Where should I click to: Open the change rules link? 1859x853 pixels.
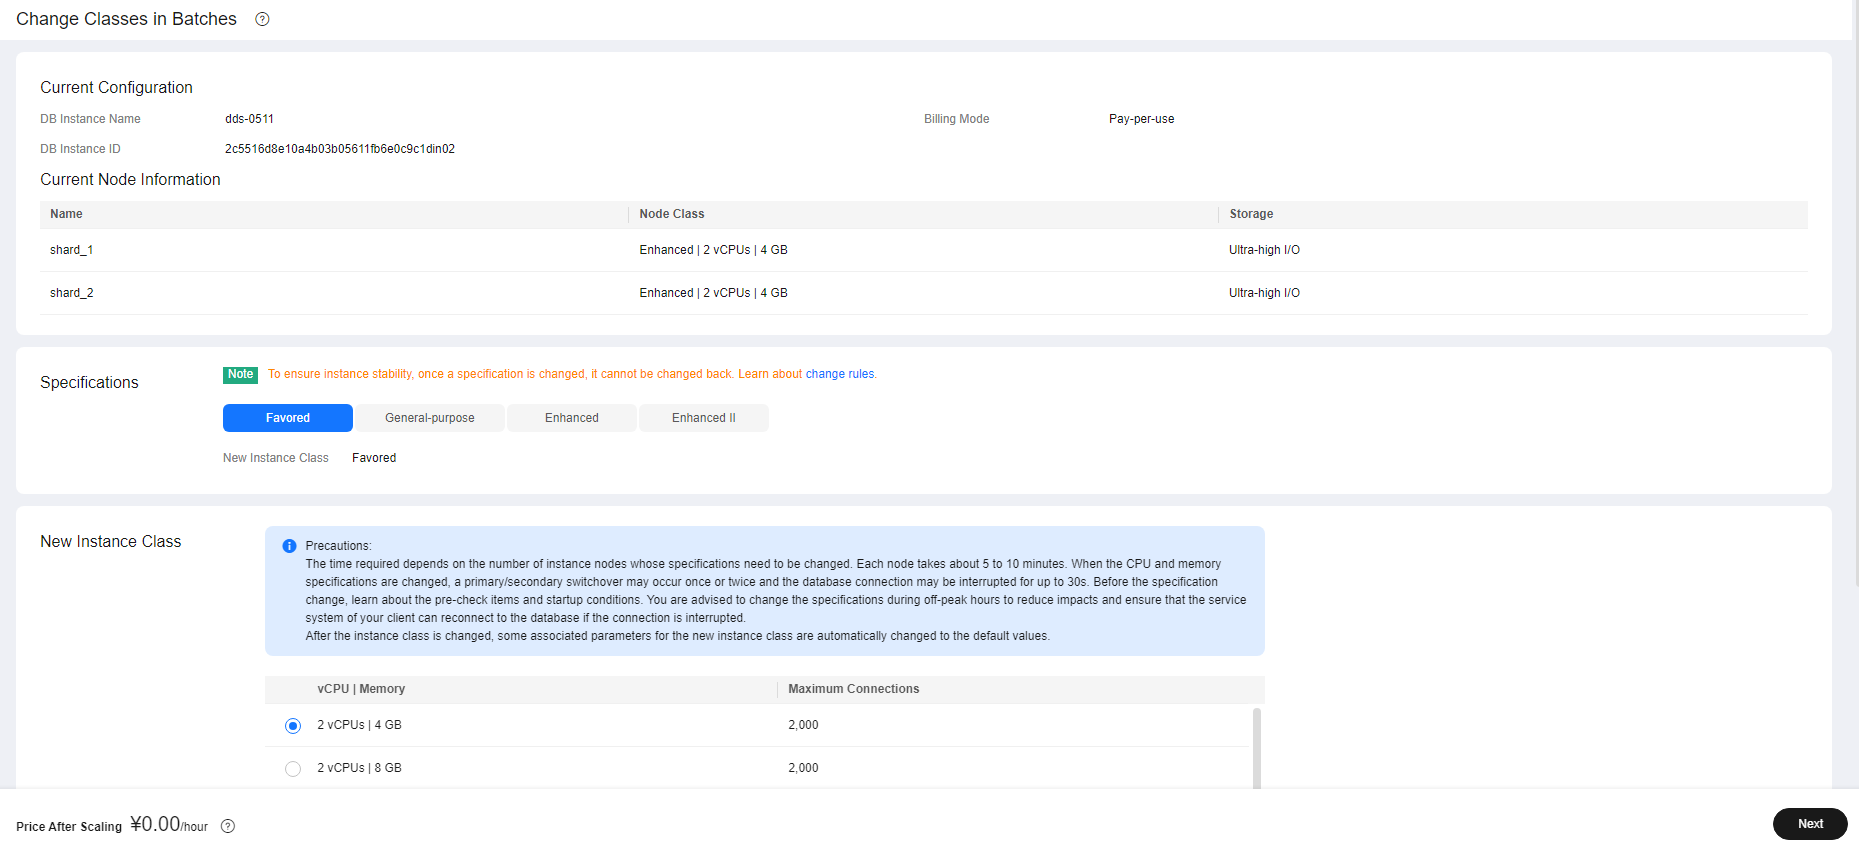(x=840, y=374)
